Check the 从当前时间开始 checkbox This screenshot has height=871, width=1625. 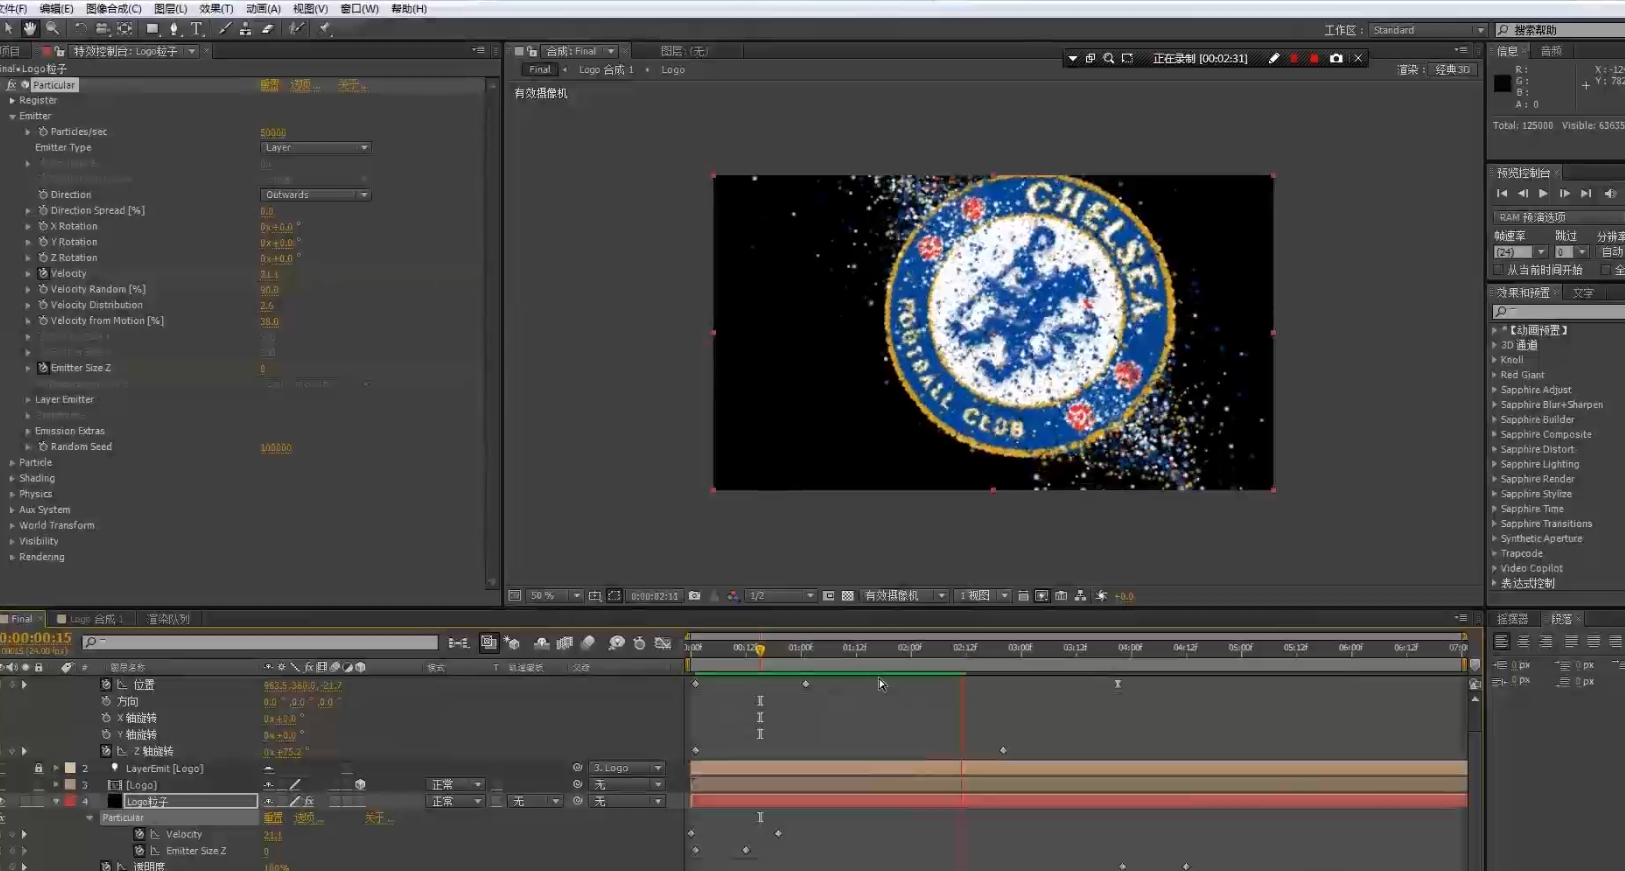pyautogui.click(x=1498, y=270)
